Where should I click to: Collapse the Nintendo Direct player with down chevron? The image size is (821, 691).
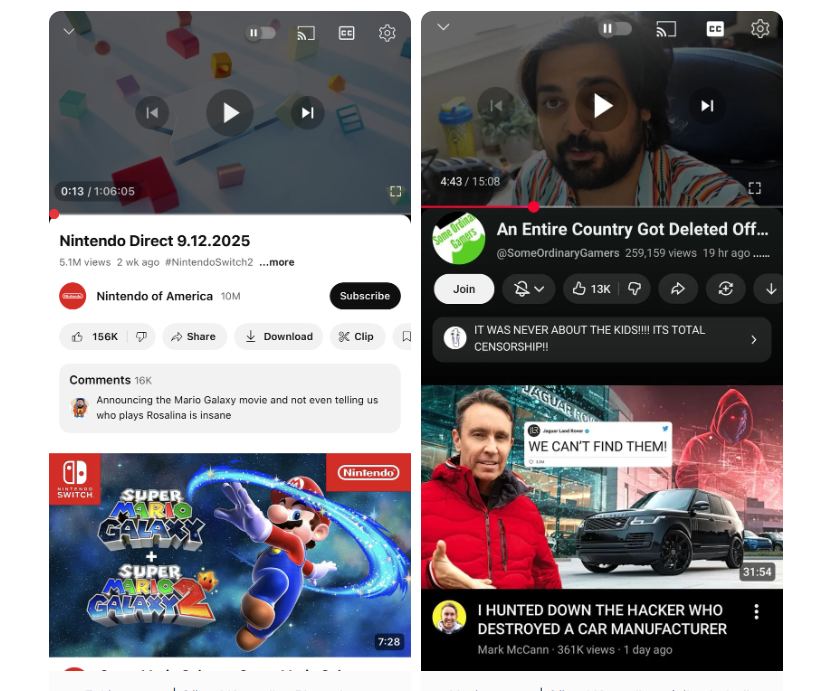pyautogui.click(x=69, y=31)
